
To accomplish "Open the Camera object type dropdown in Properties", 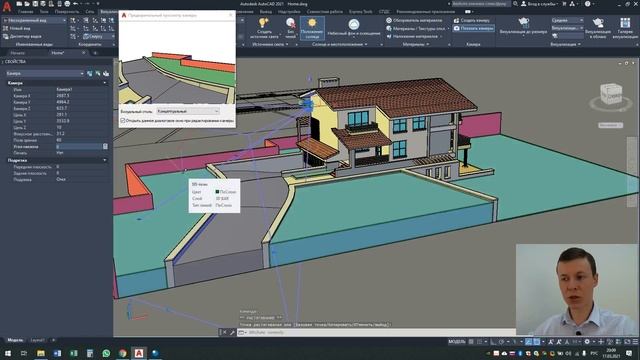I will 45,73.
